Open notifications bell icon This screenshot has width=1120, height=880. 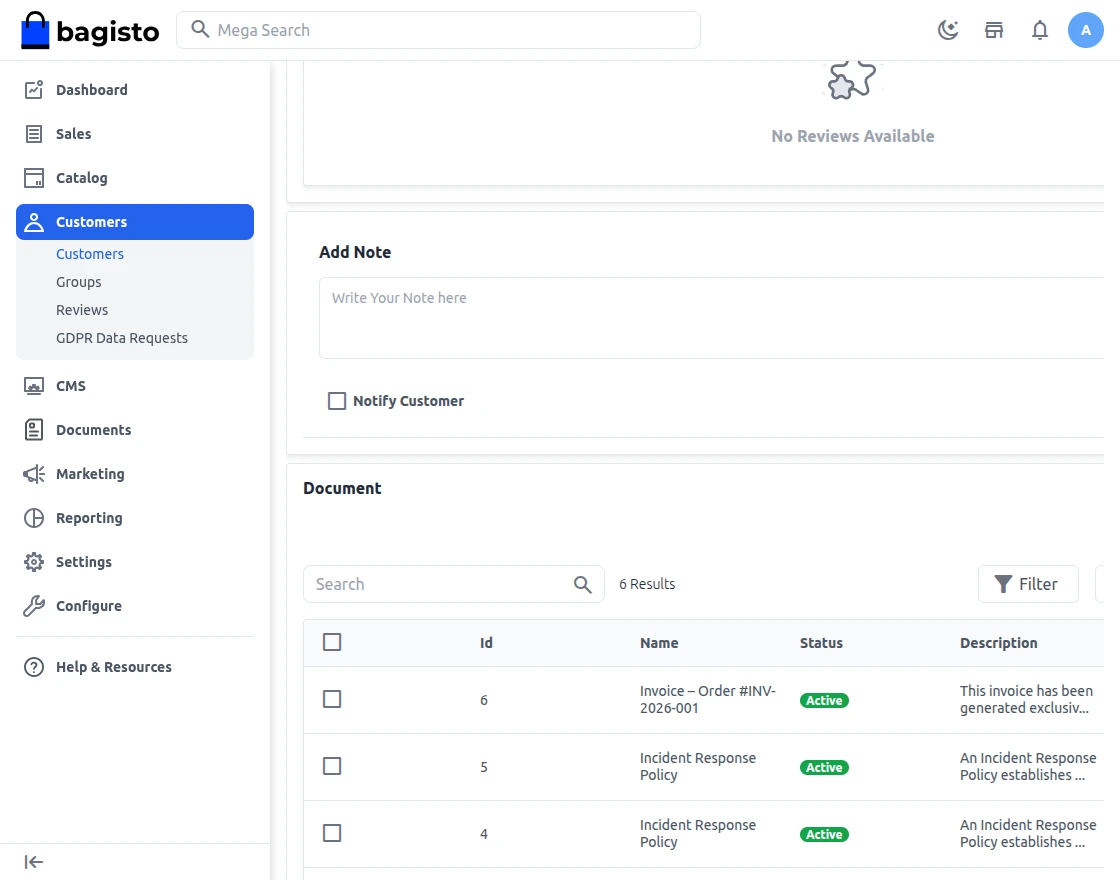[1040, 30]
